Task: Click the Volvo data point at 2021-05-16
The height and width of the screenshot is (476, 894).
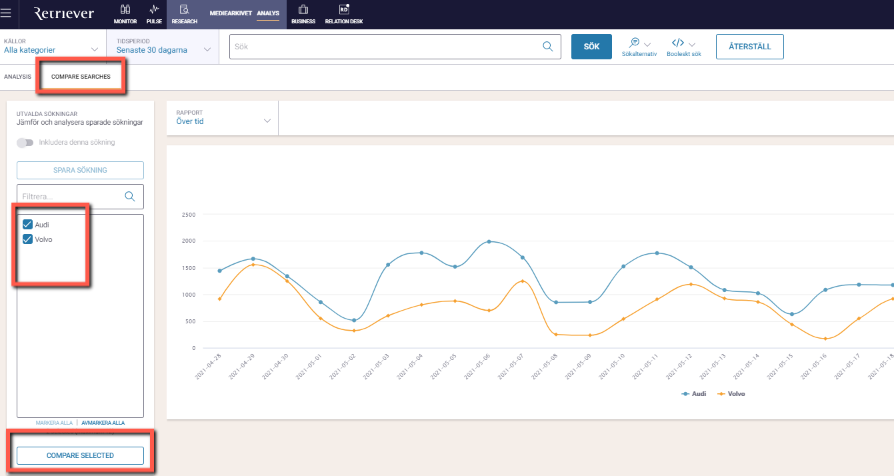Action: pos(826,339)
